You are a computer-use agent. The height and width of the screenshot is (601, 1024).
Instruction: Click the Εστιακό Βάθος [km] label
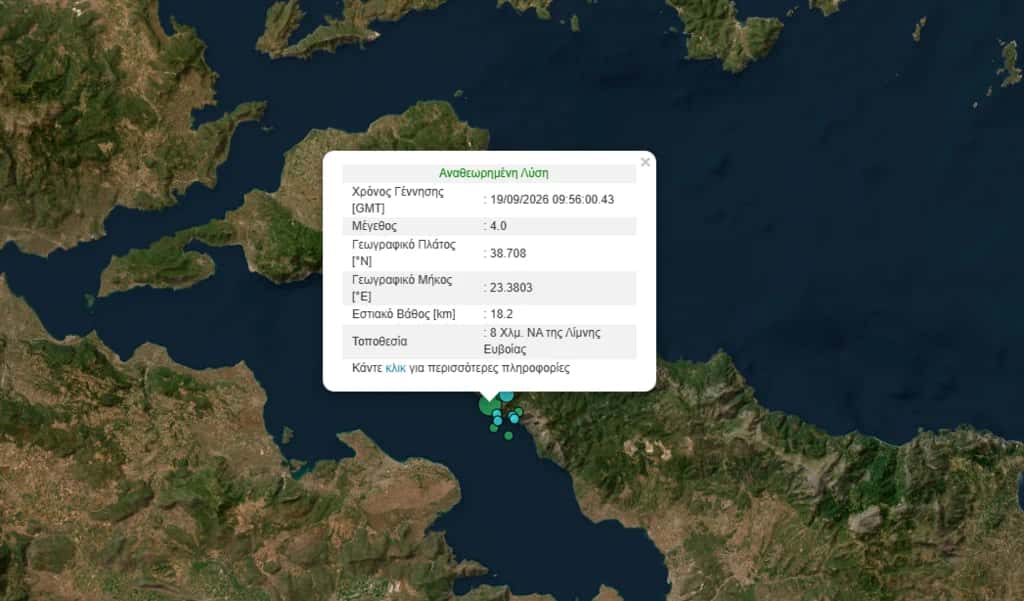[x=404, y=314]
